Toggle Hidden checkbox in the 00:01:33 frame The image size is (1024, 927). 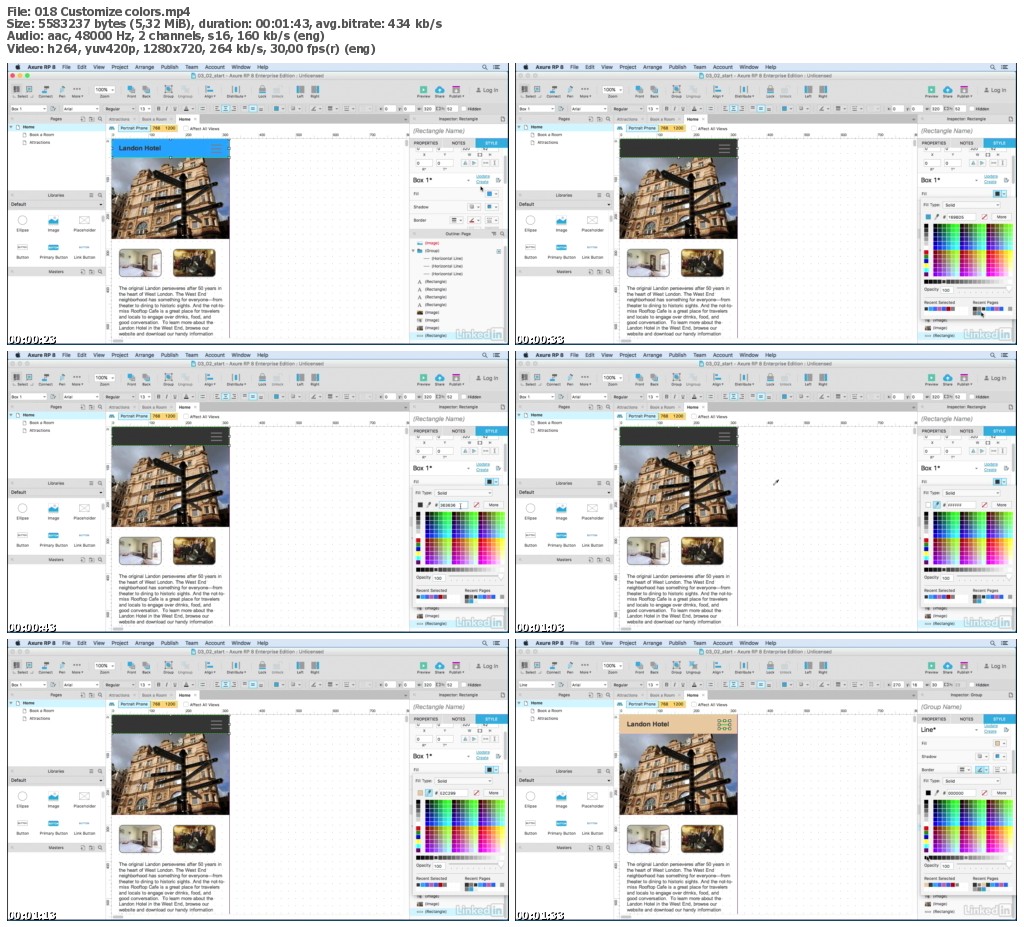point(972,685)
